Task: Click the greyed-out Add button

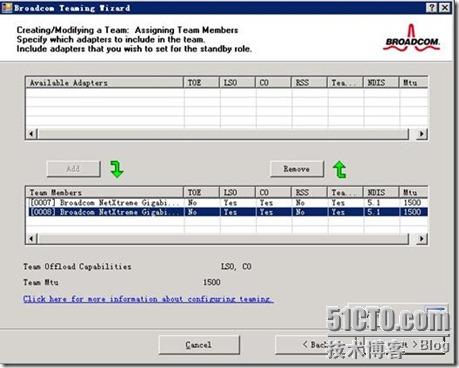Action: click(x=74, y=169)
